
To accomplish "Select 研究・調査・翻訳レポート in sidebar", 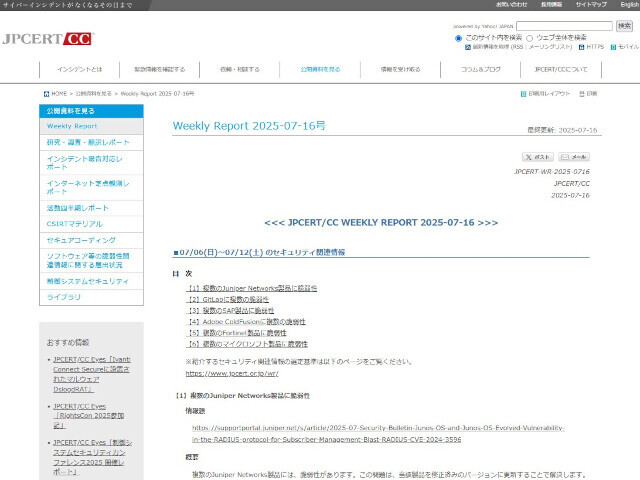I will coord(91,142).
